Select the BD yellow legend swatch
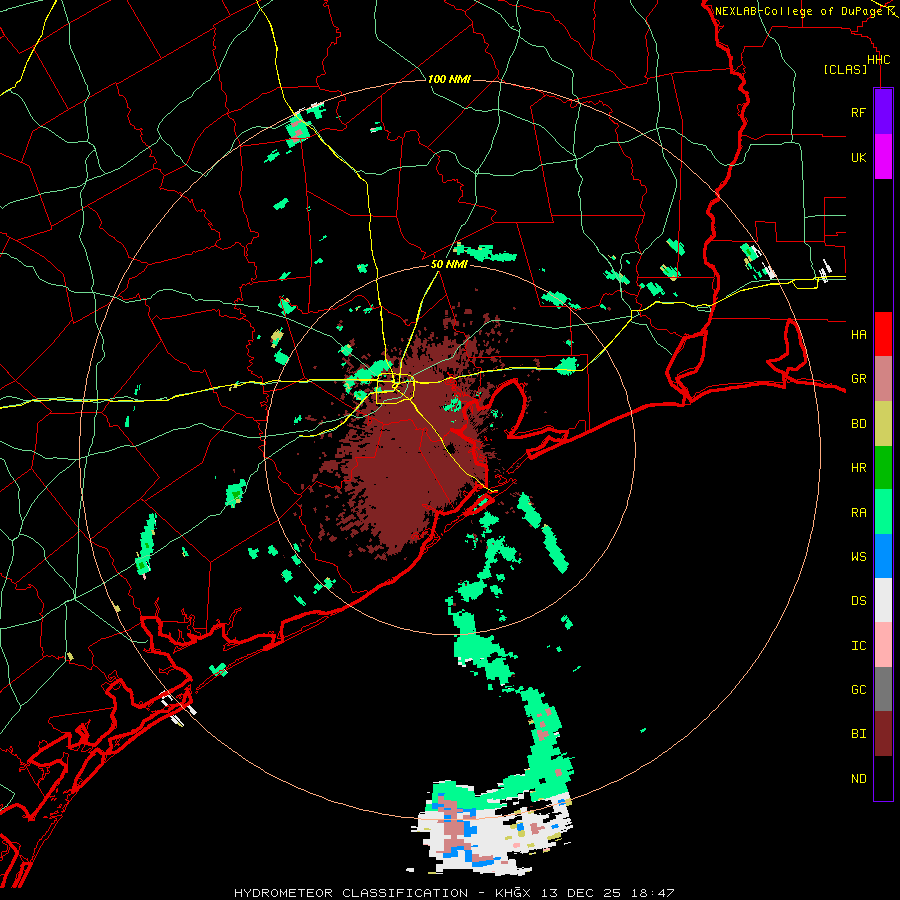 [x=883, y=424]
